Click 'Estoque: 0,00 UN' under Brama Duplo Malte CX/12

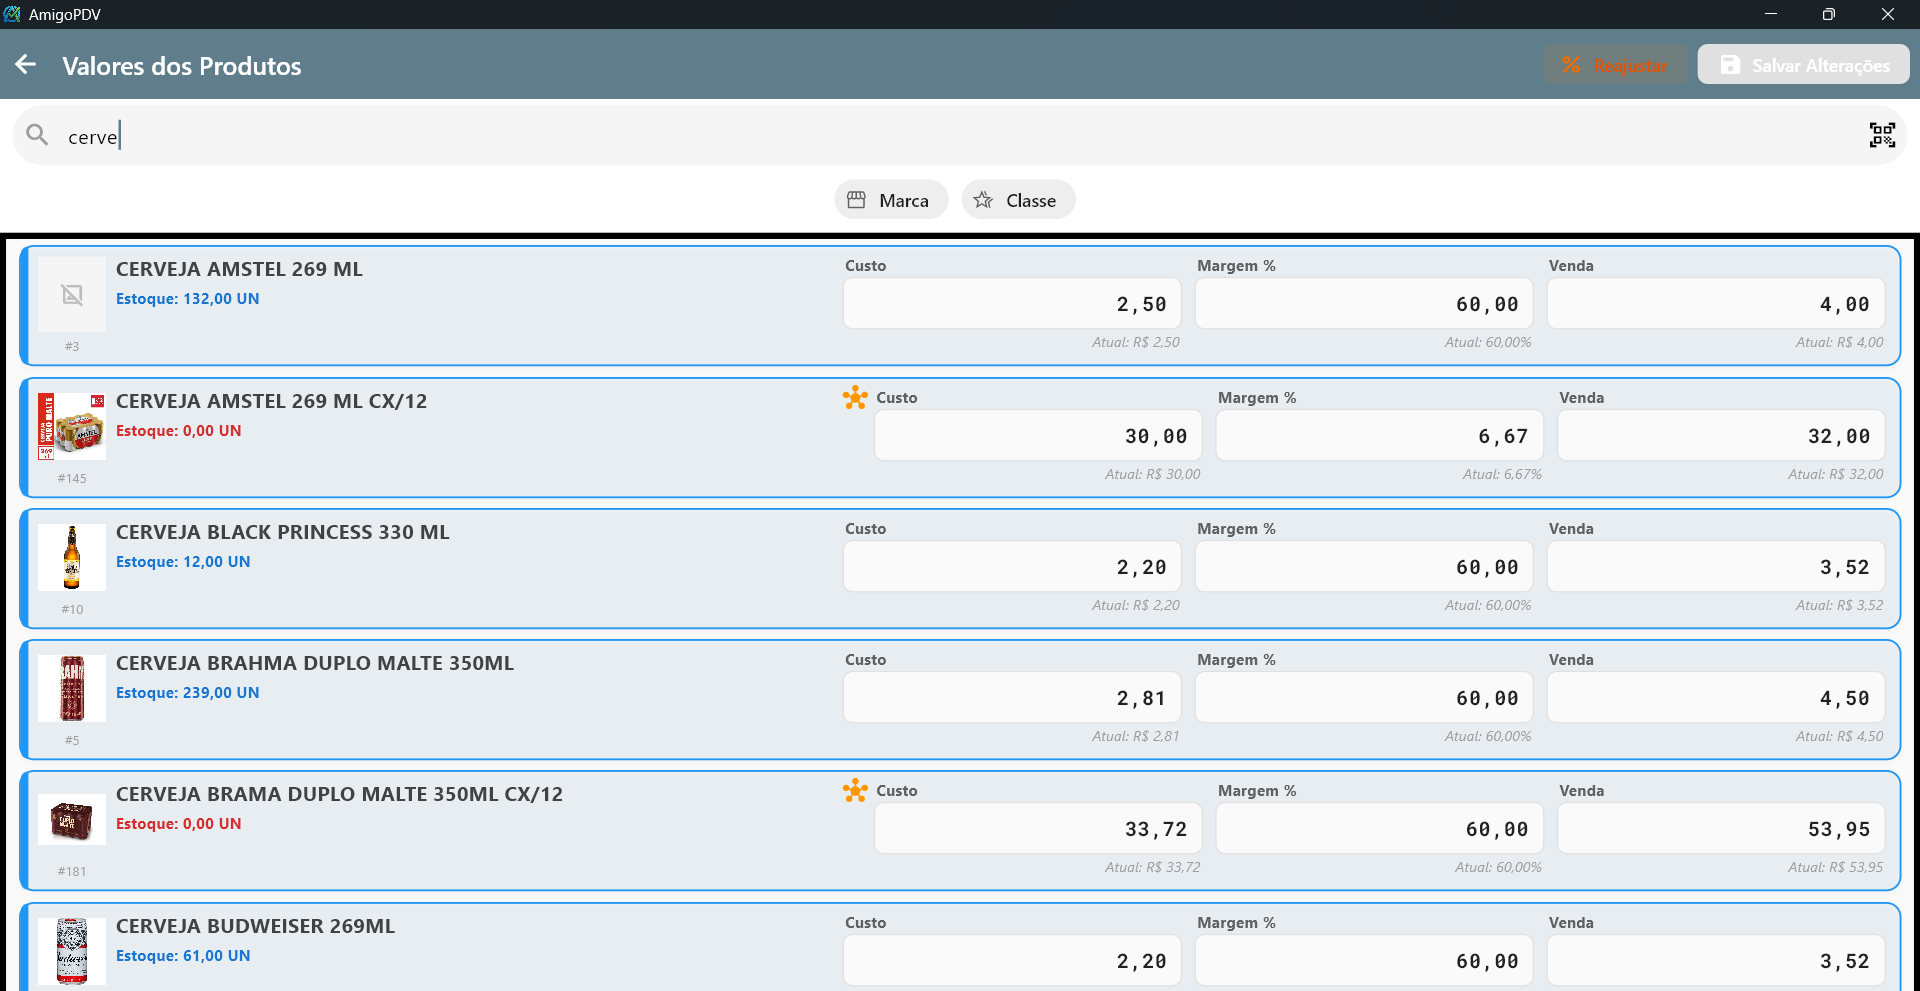(x=178, y=824)
